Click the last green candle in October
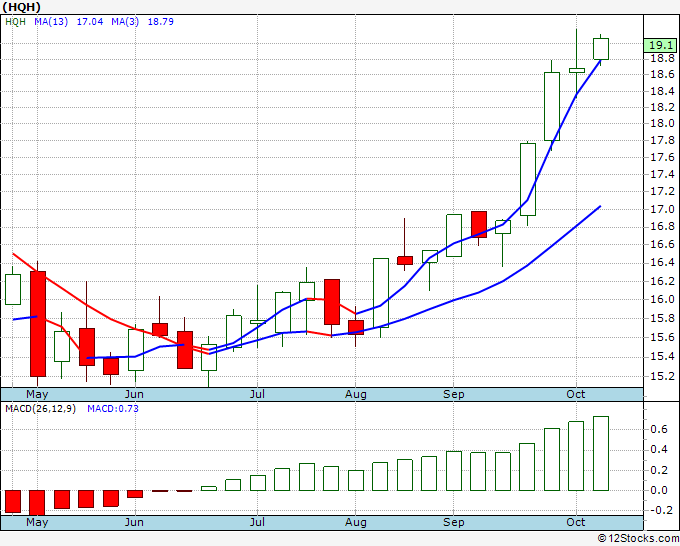680x546 pixels. point(601,48)
